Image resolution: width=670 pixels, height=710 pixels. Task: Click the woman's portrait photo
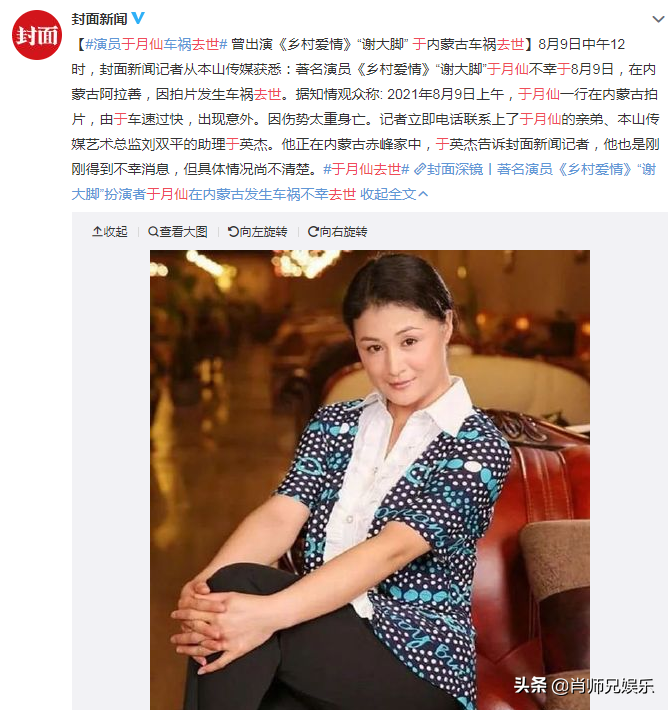[370, 480]
